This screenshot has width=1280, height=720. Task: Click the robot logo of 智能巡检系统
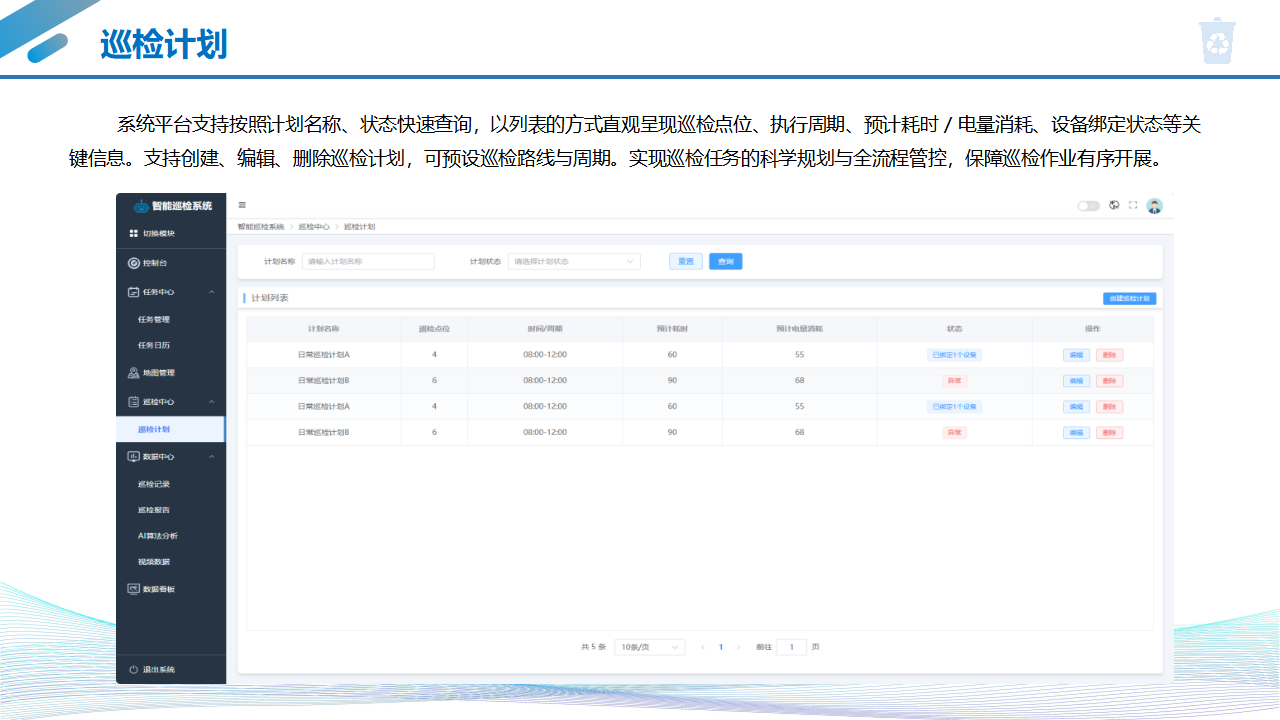(x=141, y=206)
